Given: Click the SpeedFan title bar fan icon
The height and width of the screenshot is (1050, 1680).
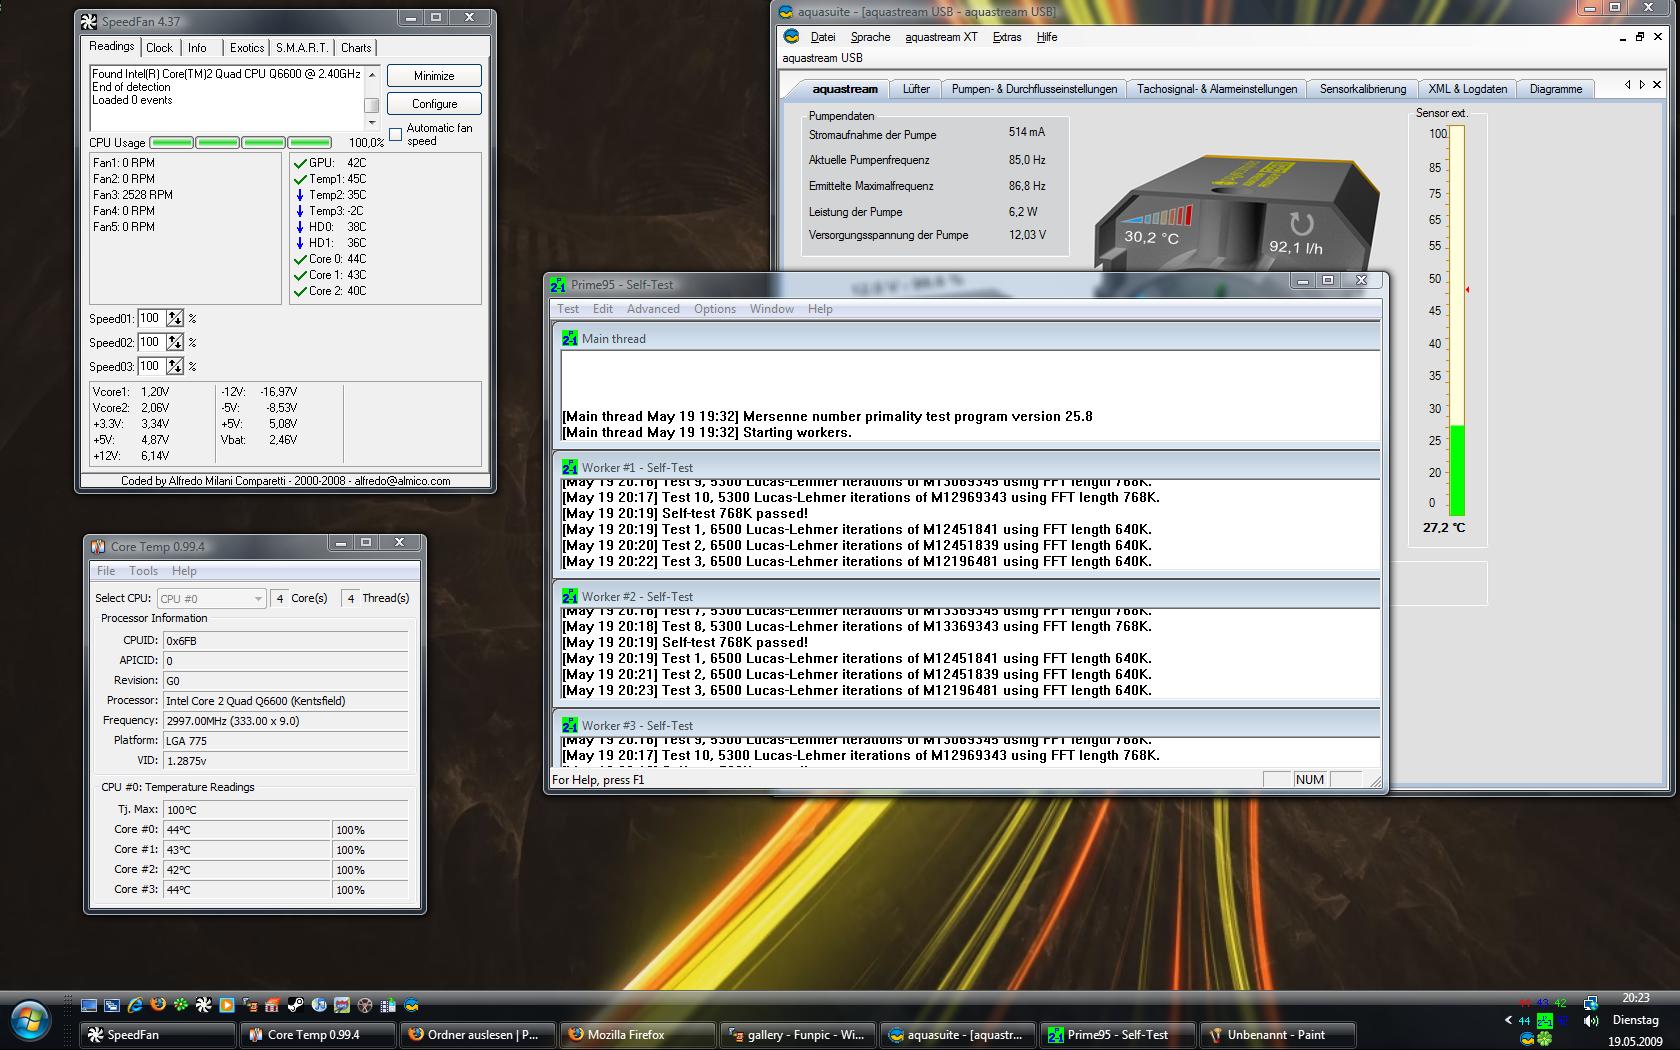Looking at the screenshot, I should coord(89,21).
